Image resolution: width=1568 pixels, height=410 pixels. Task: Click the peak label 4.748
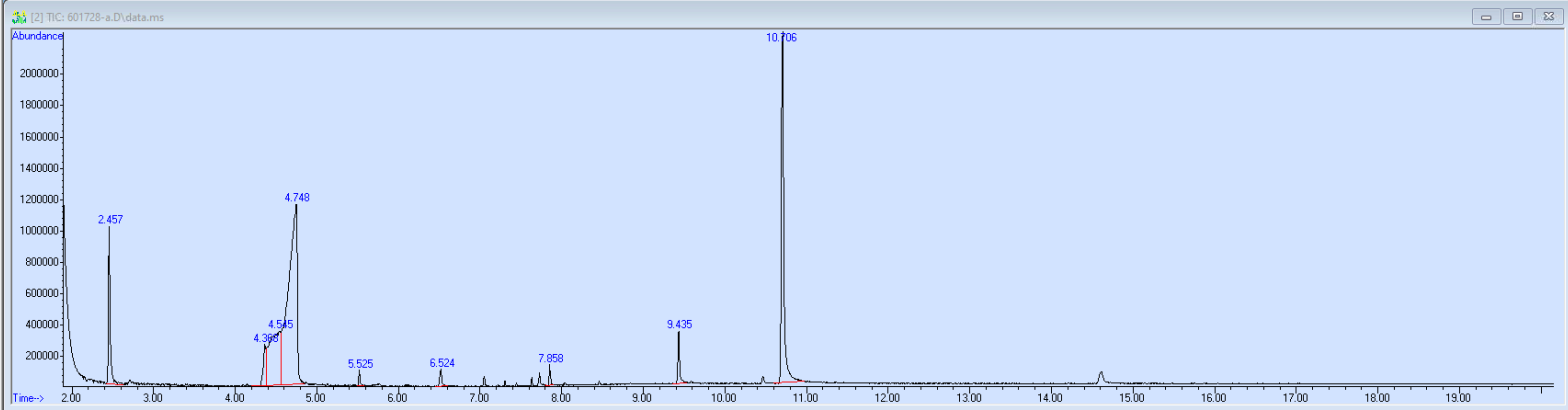(x=297, y=198)
